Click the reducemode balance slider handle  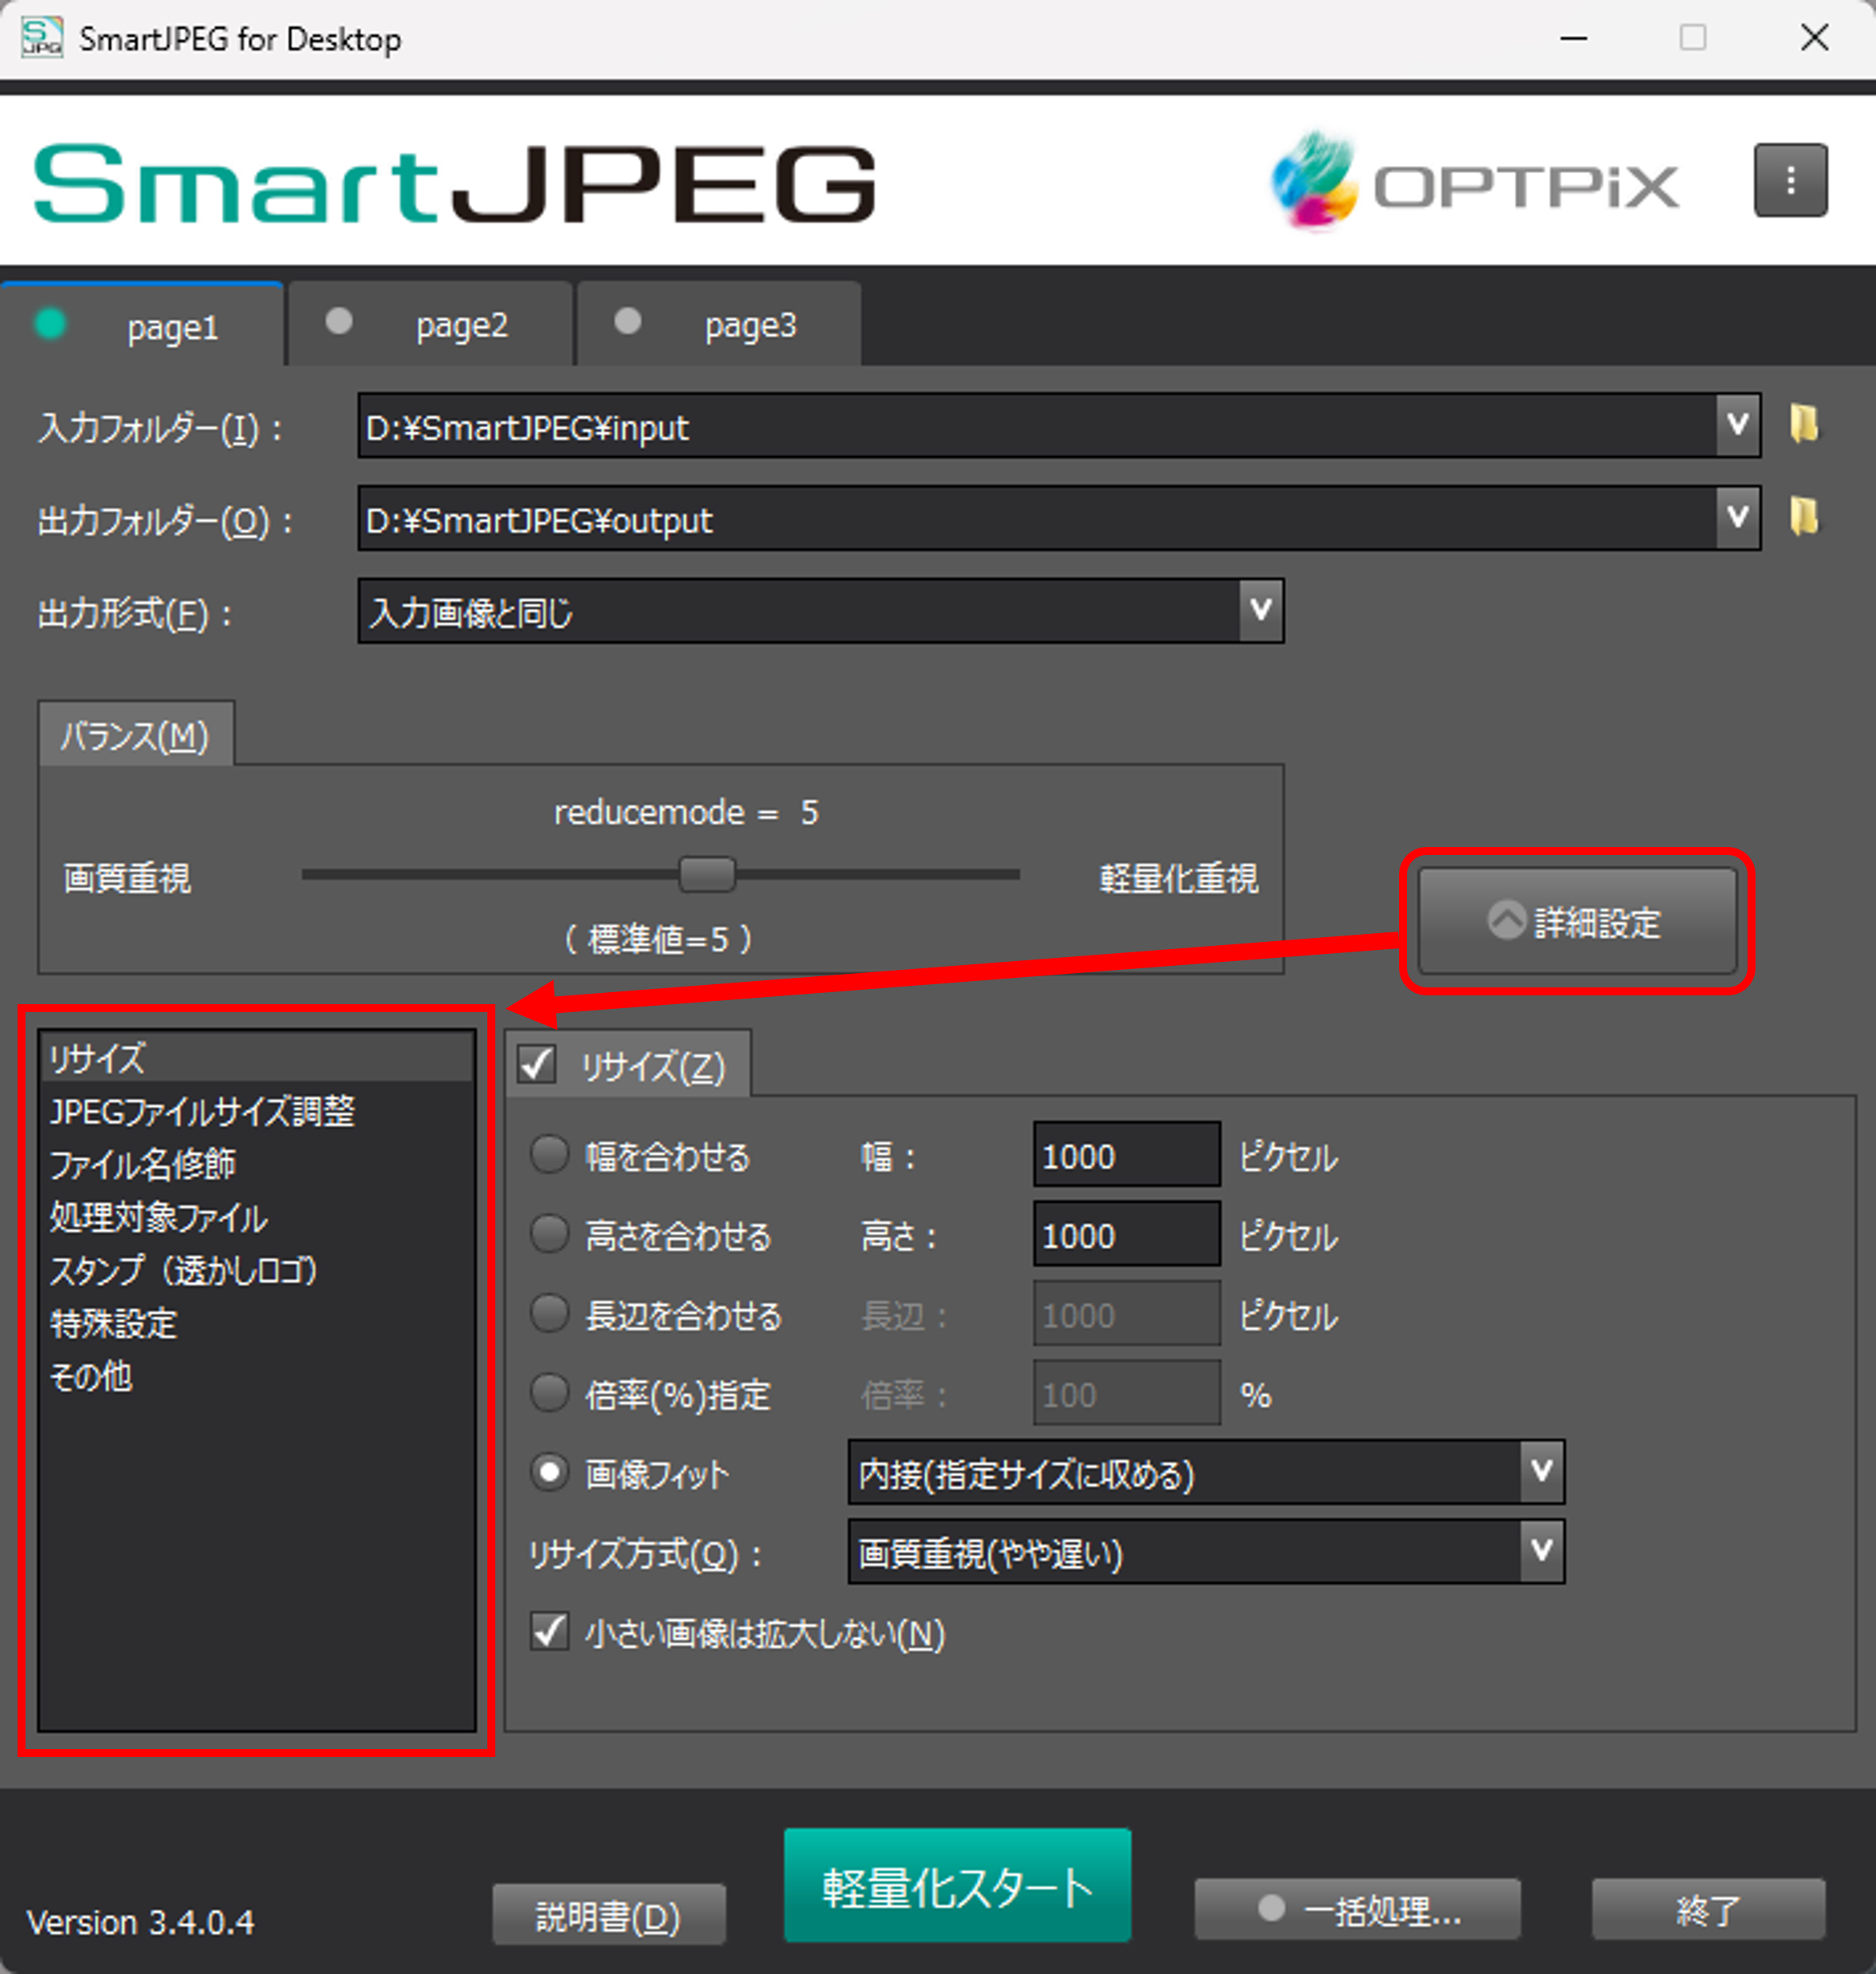(707, 874)
